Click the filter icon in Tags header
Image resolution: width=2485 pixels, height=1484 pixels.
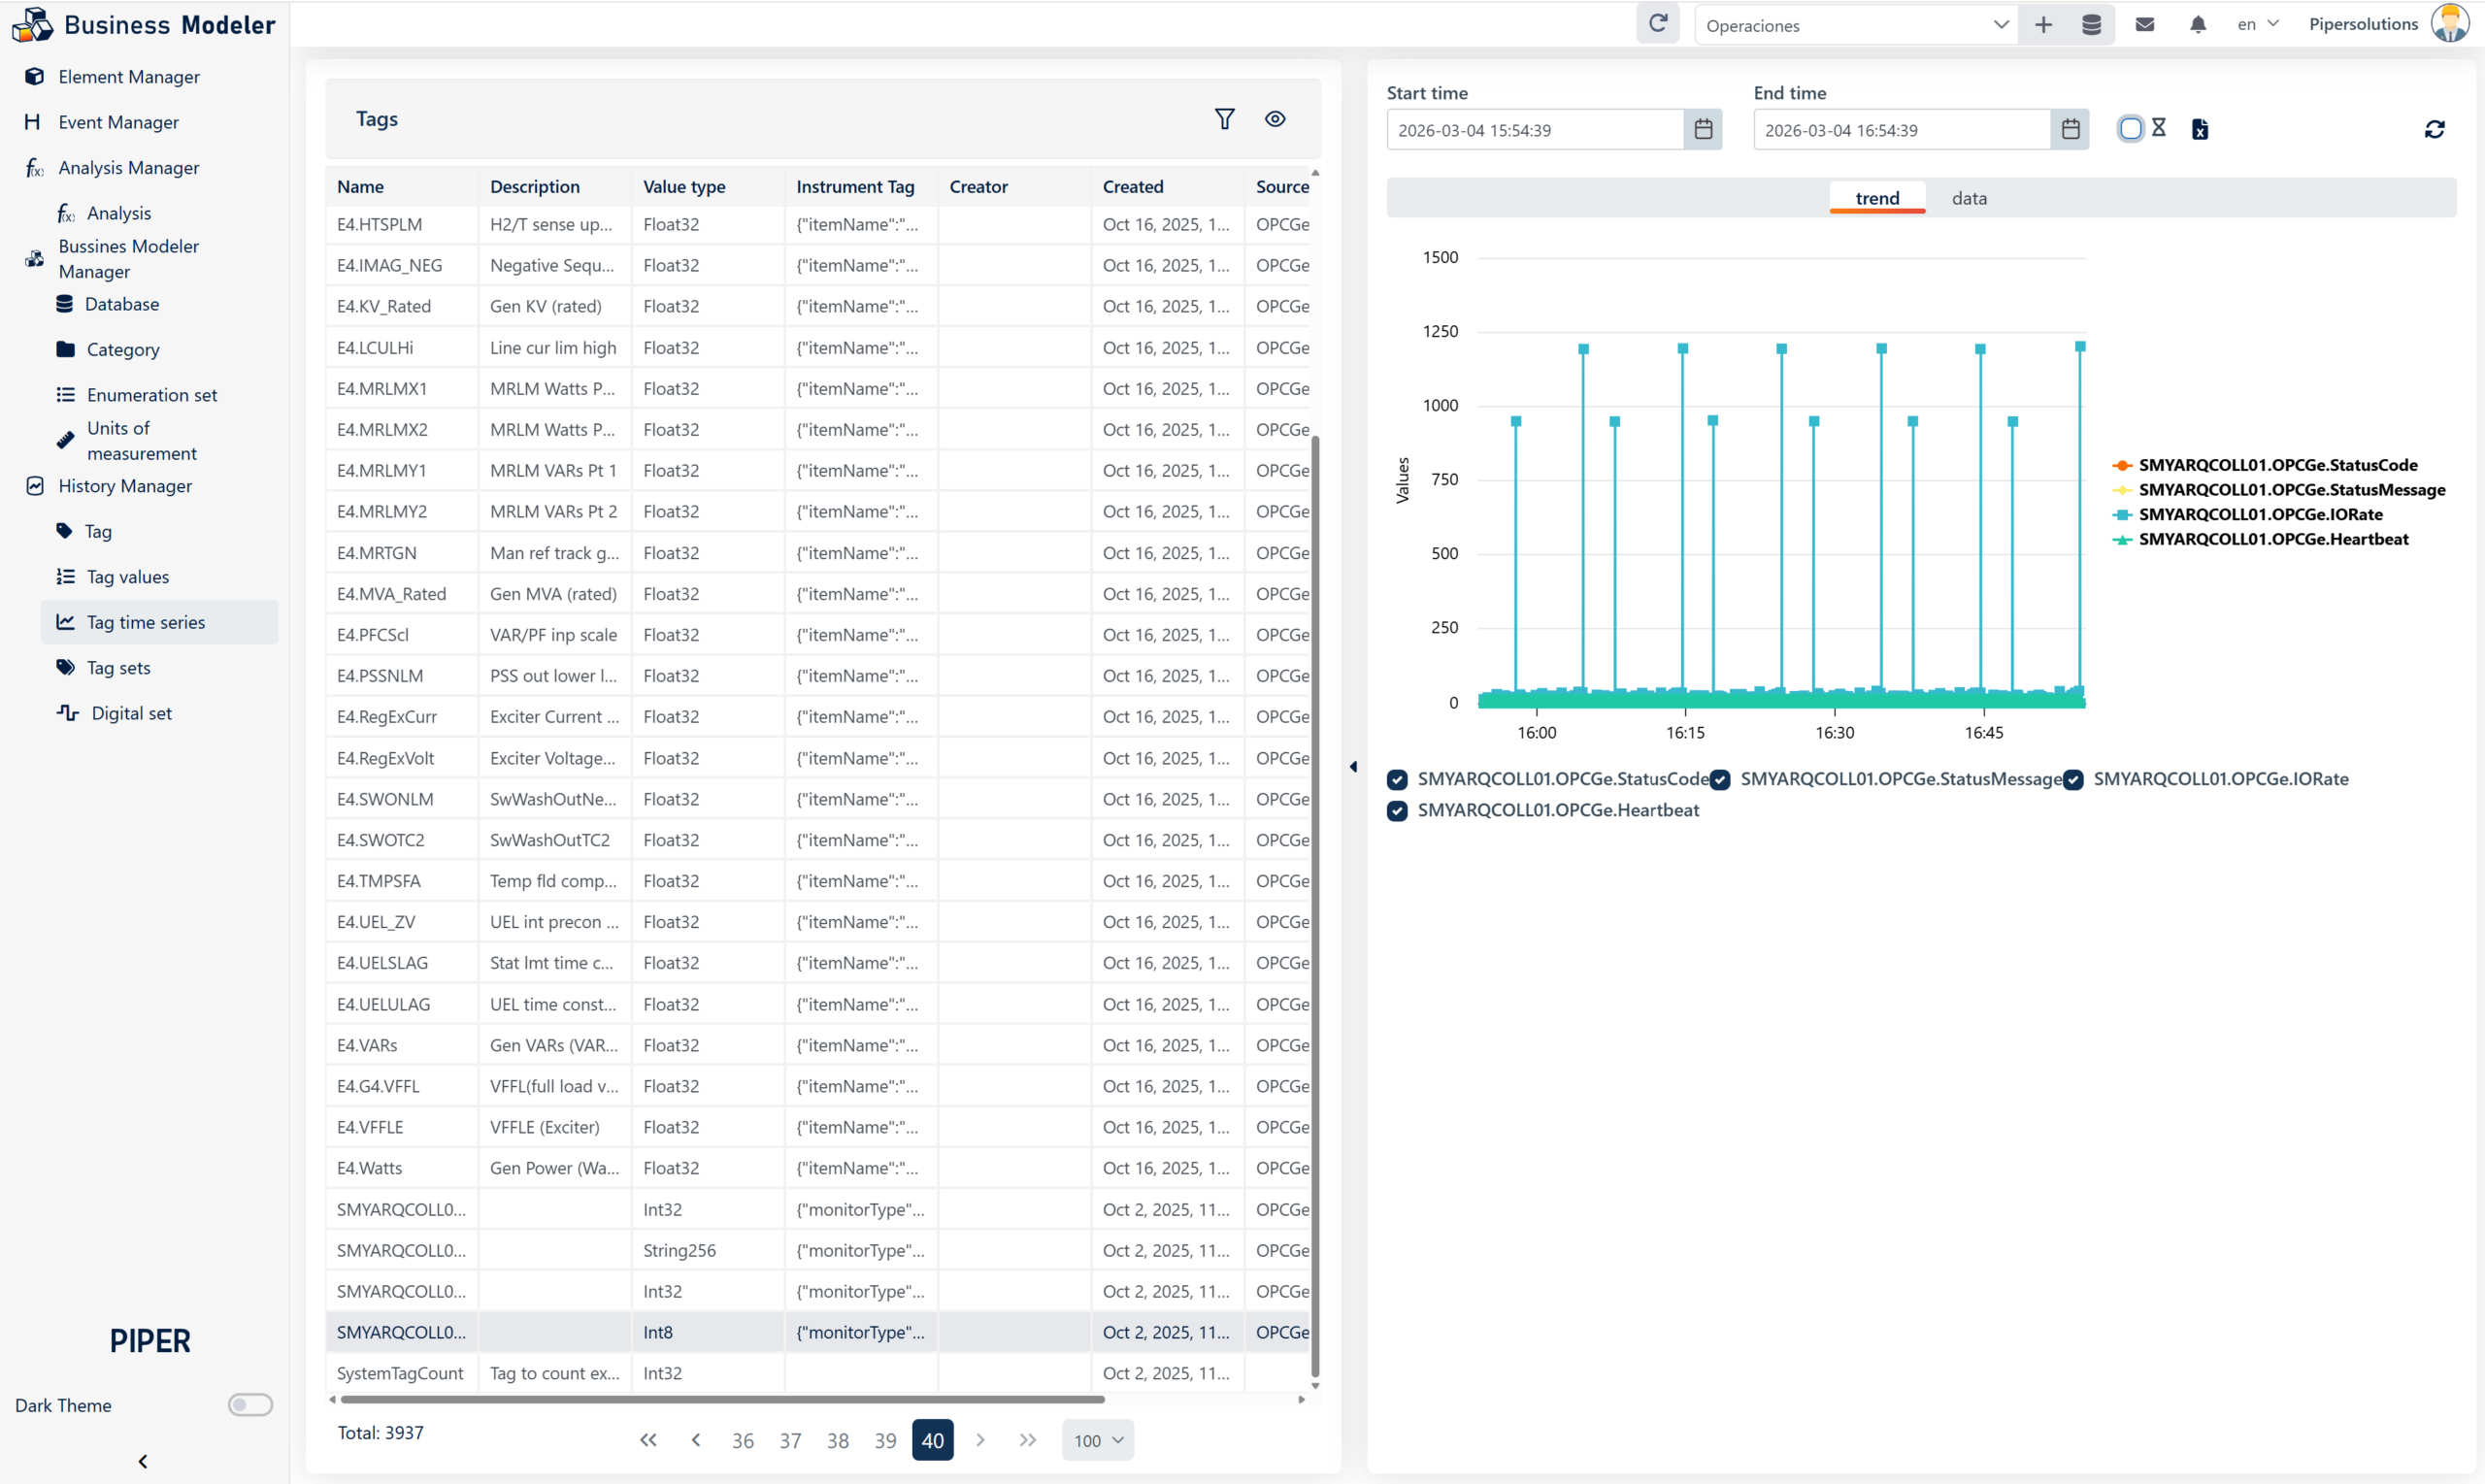click(1224, 119)
